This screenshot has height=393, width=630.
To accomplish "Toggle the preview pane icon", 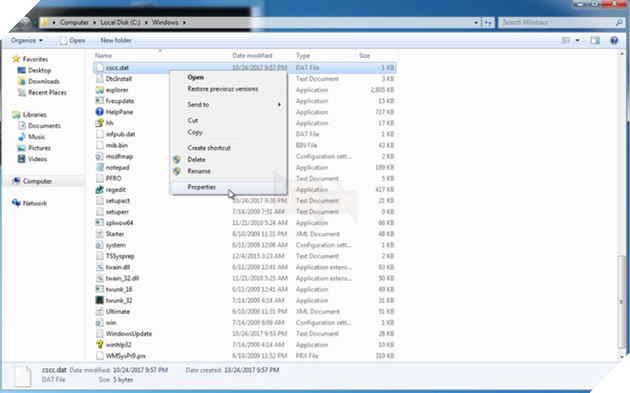I will click(x=595, y=40).
